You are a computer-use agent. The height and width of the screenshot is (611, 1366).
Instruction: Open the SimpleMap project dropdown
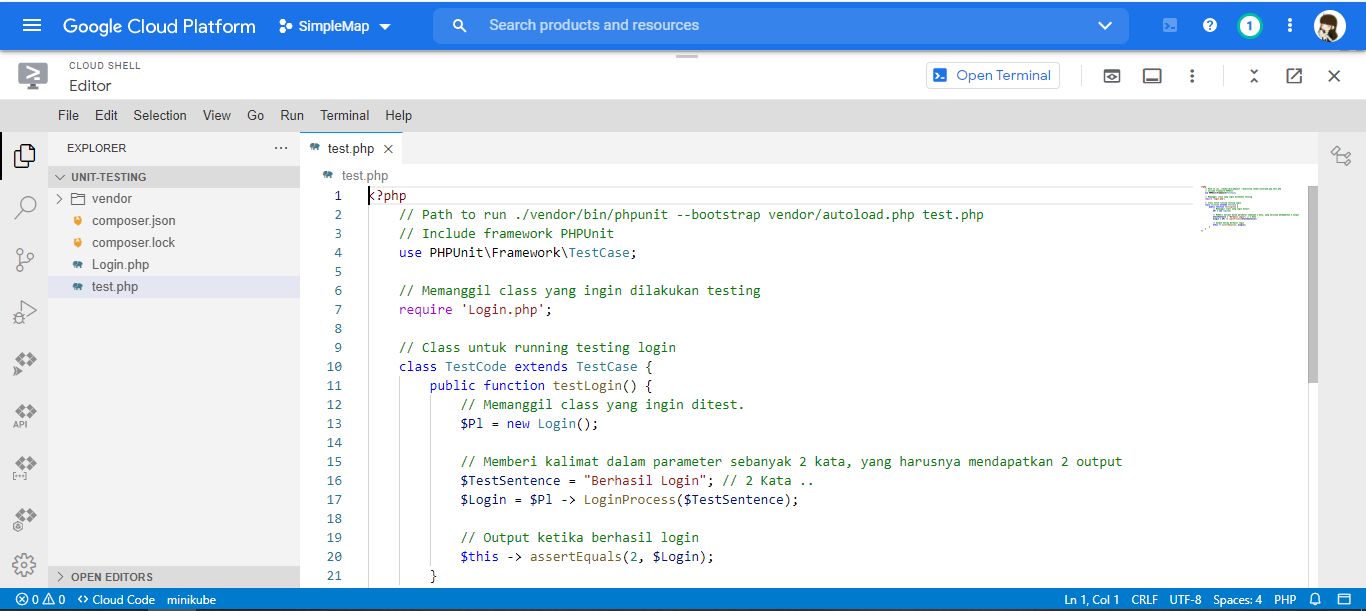334,25
